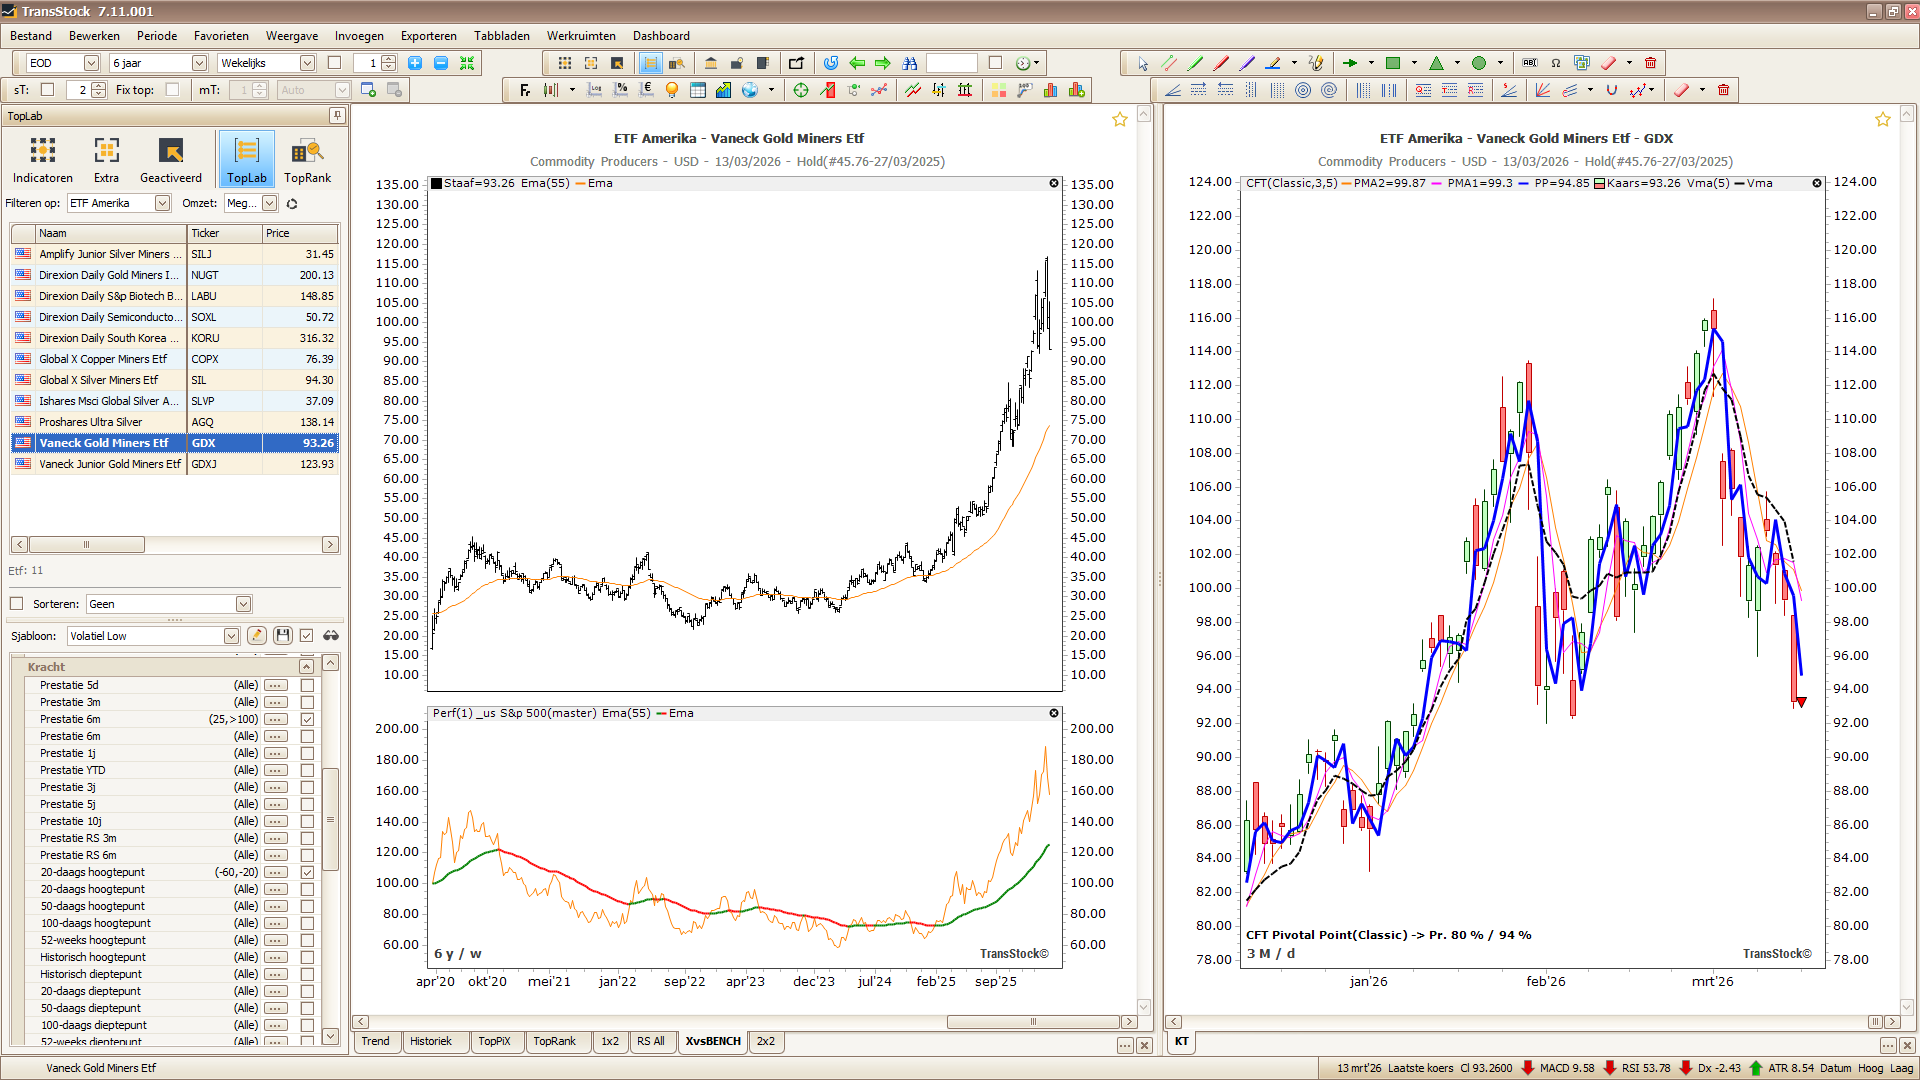Click the zoom-in plus button near EOD

coord(414,62)
